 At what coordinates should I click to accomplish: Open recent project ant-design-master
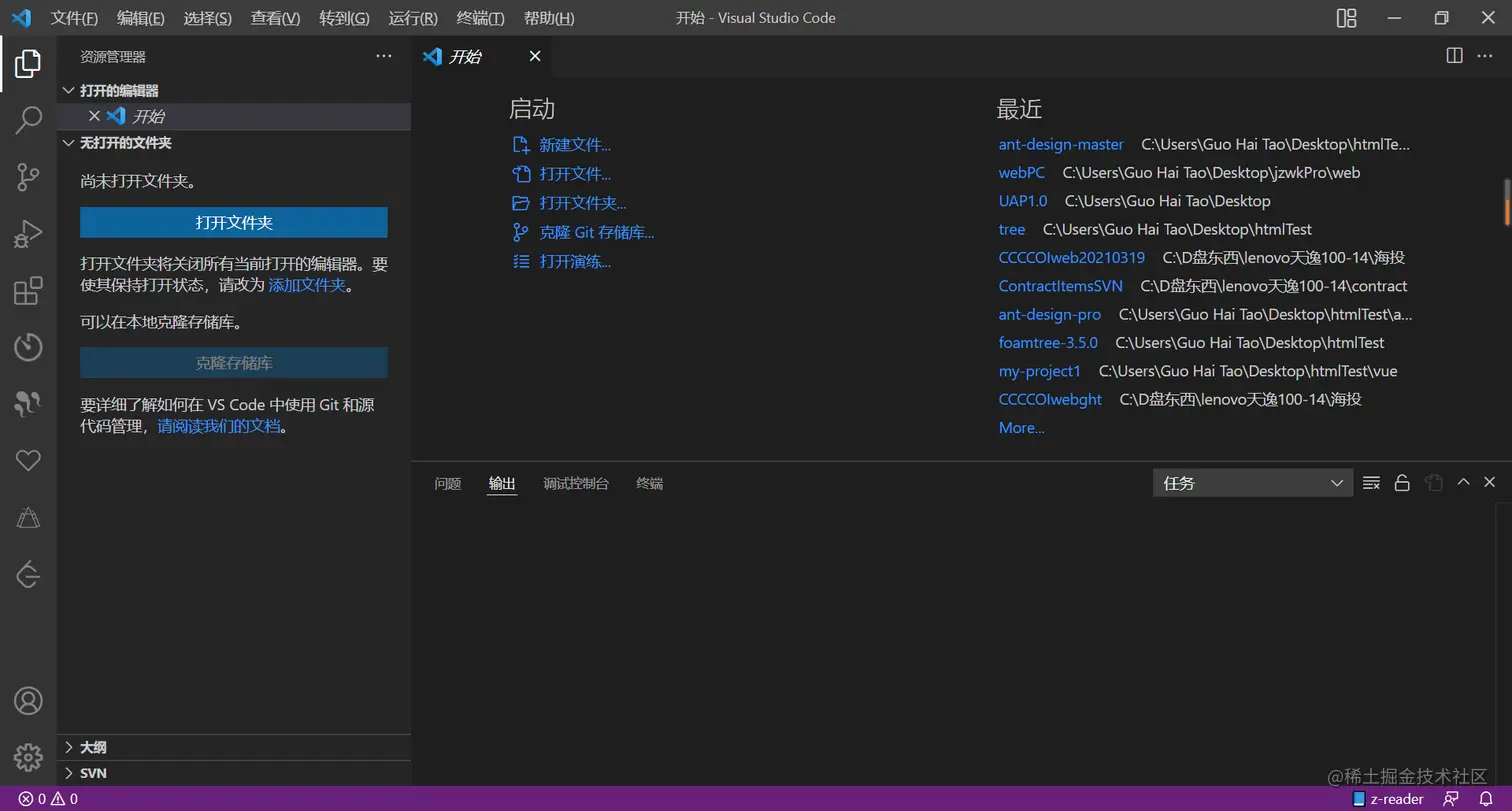[x=1061, y=144]
